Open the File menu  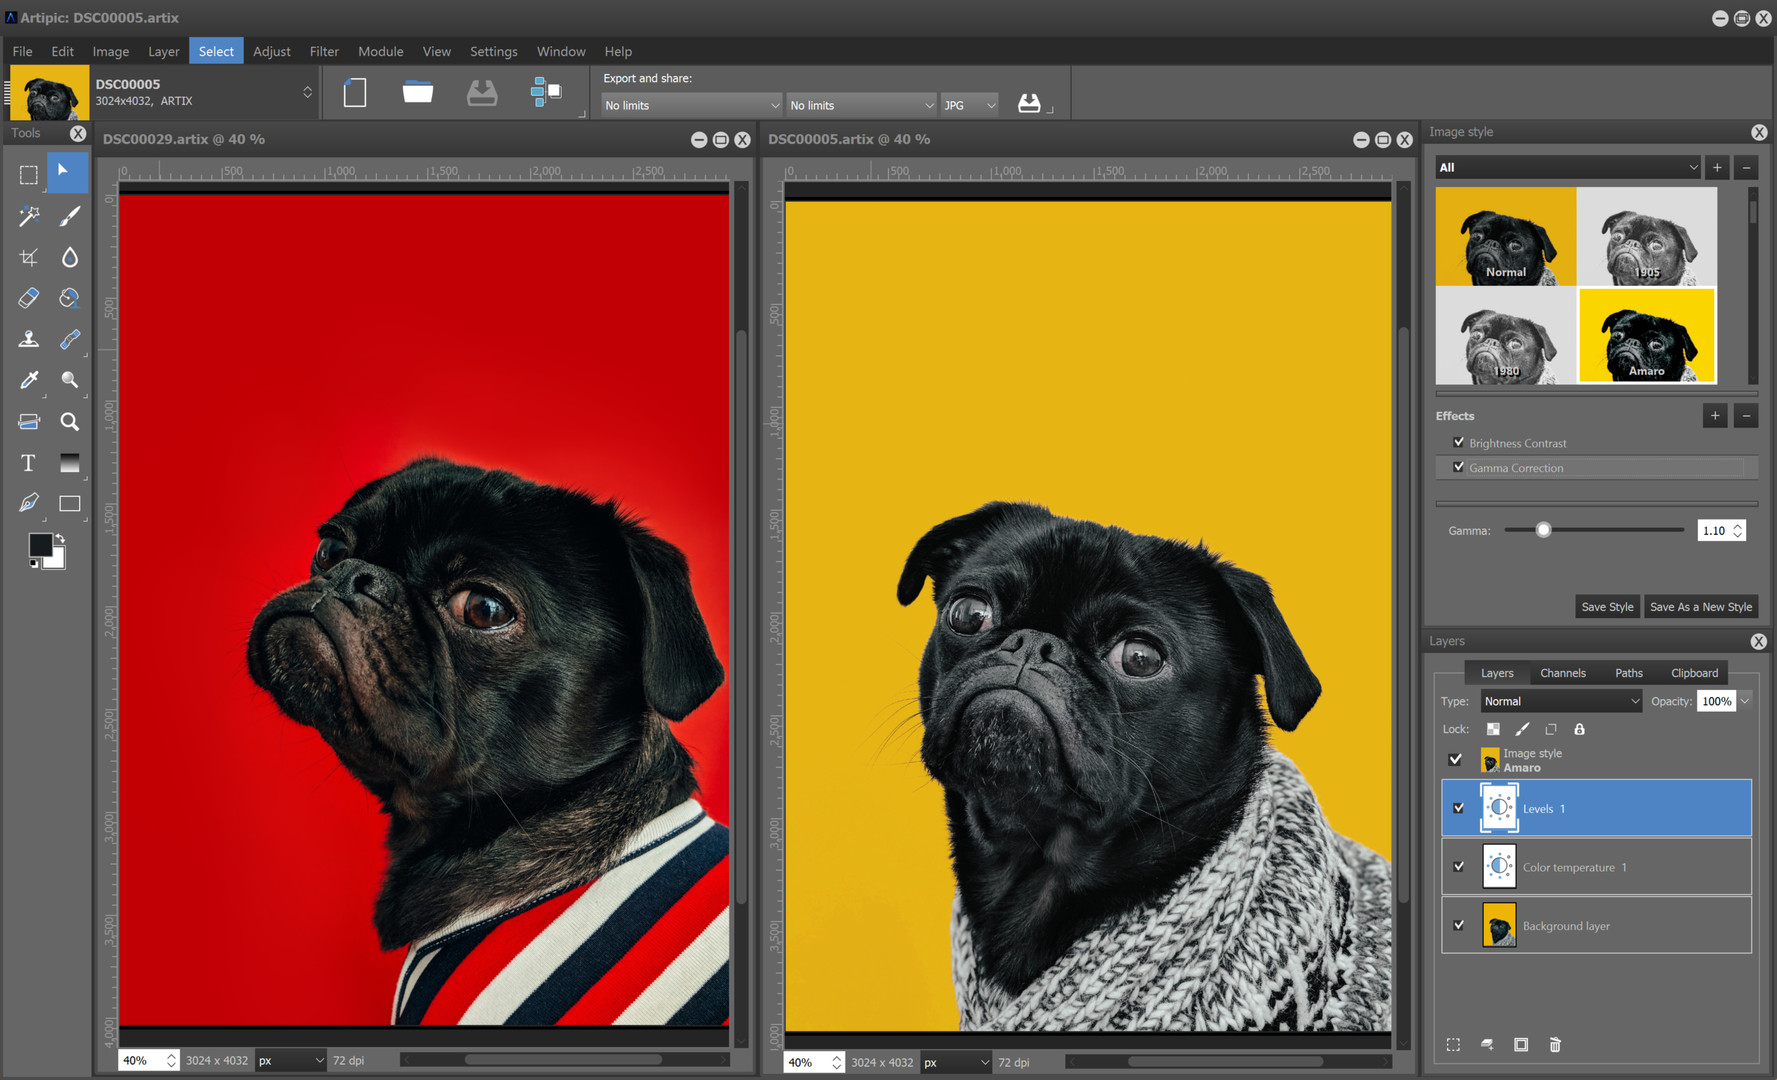point(22,51)
